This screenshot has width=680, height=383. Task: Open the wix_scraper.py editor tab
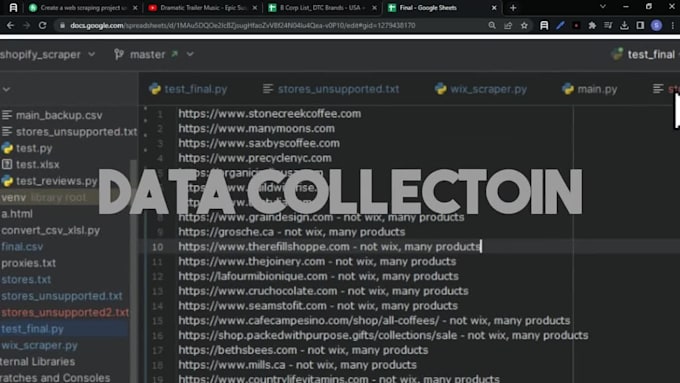(x=481, y=89)
